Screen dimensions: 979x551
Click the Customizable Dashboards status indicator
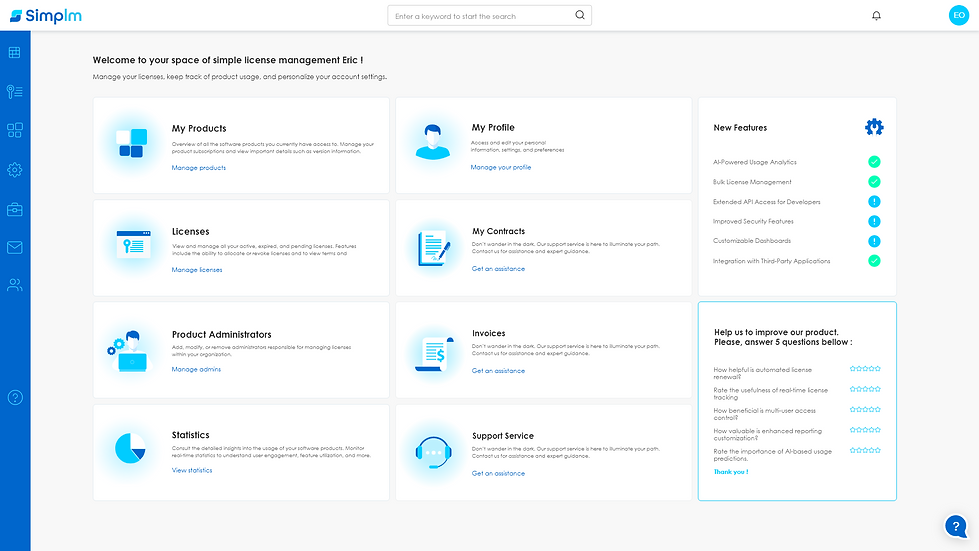(874, 241)
